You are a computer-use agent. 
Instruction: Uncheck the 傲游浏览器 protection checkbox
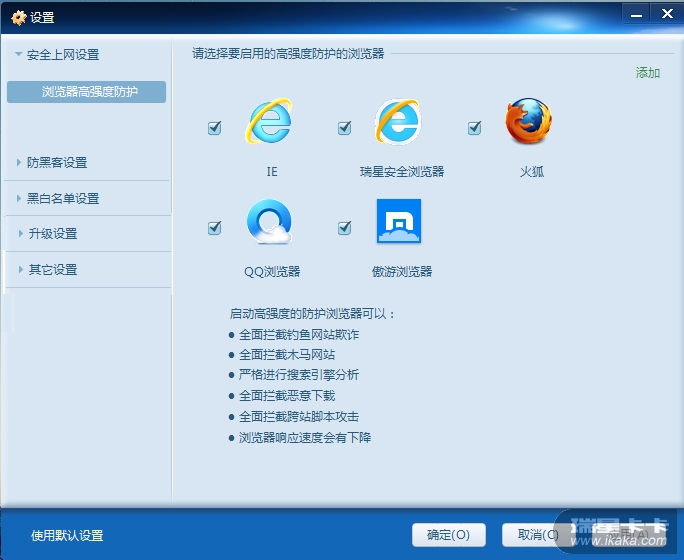(x=344, y=228)
